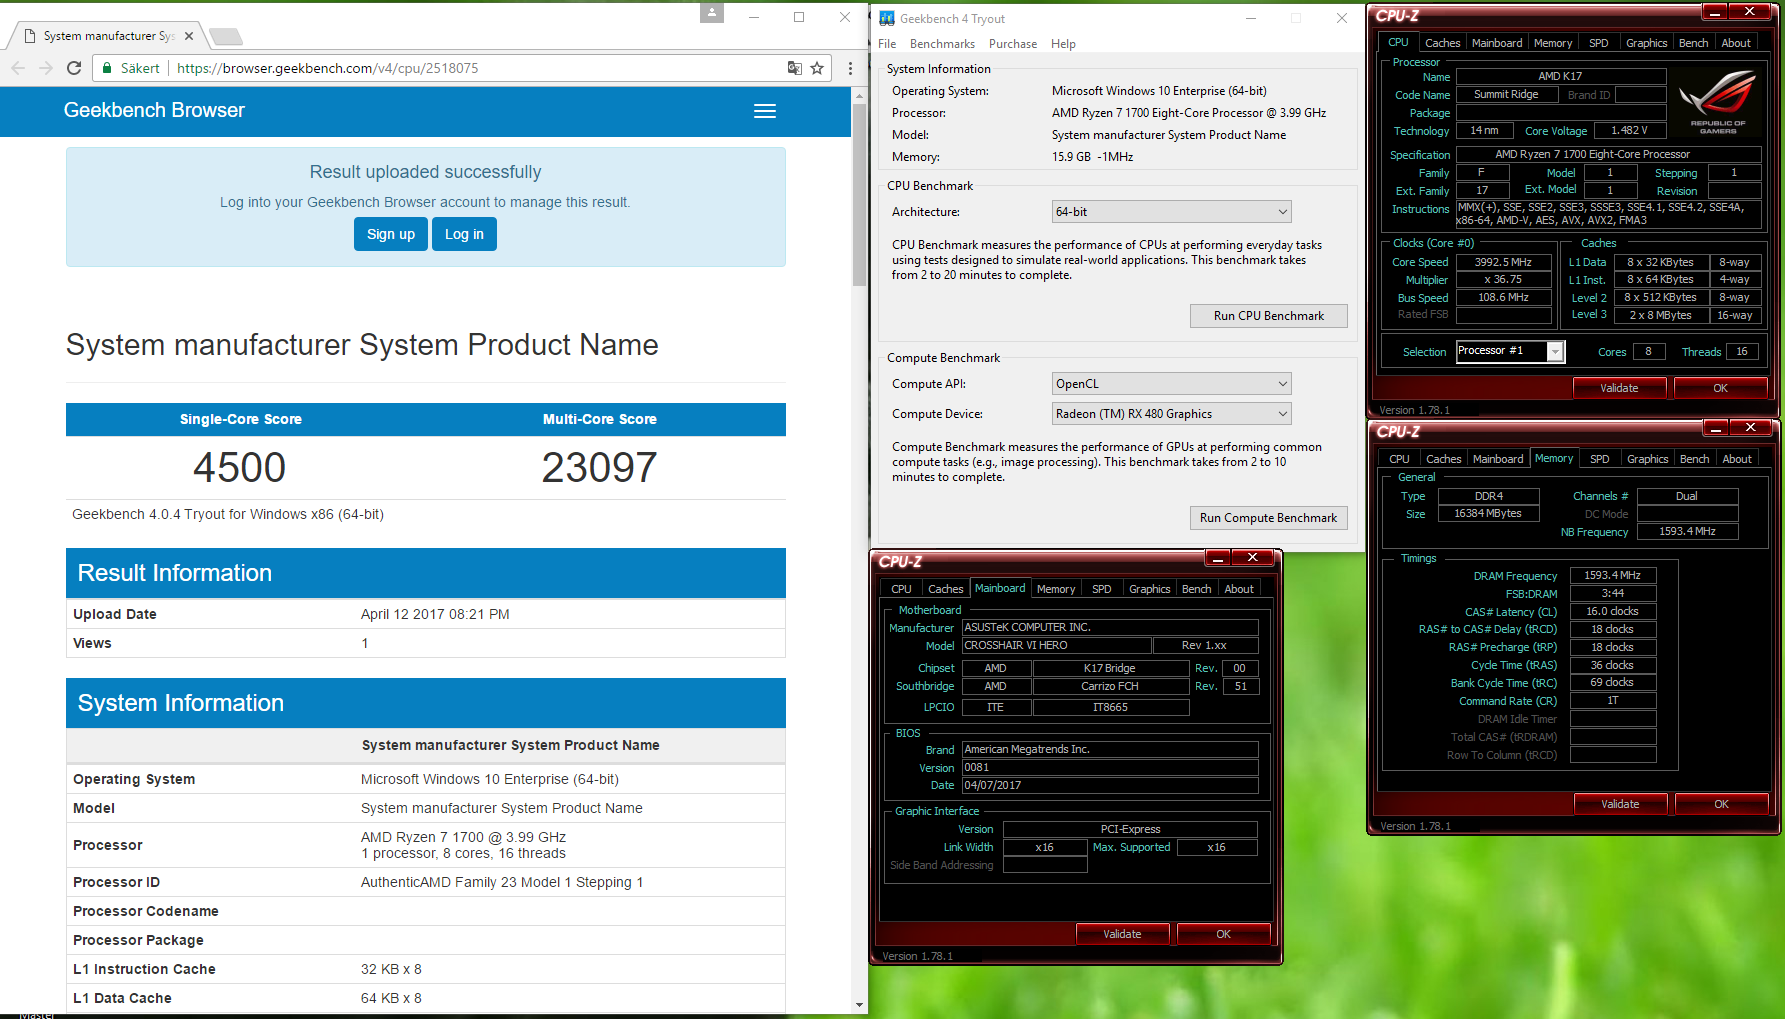The width and height of the screenshot is (1785, 1019).
Task: Click the Single-Core Score value 4500
Action: pos(240,467)
